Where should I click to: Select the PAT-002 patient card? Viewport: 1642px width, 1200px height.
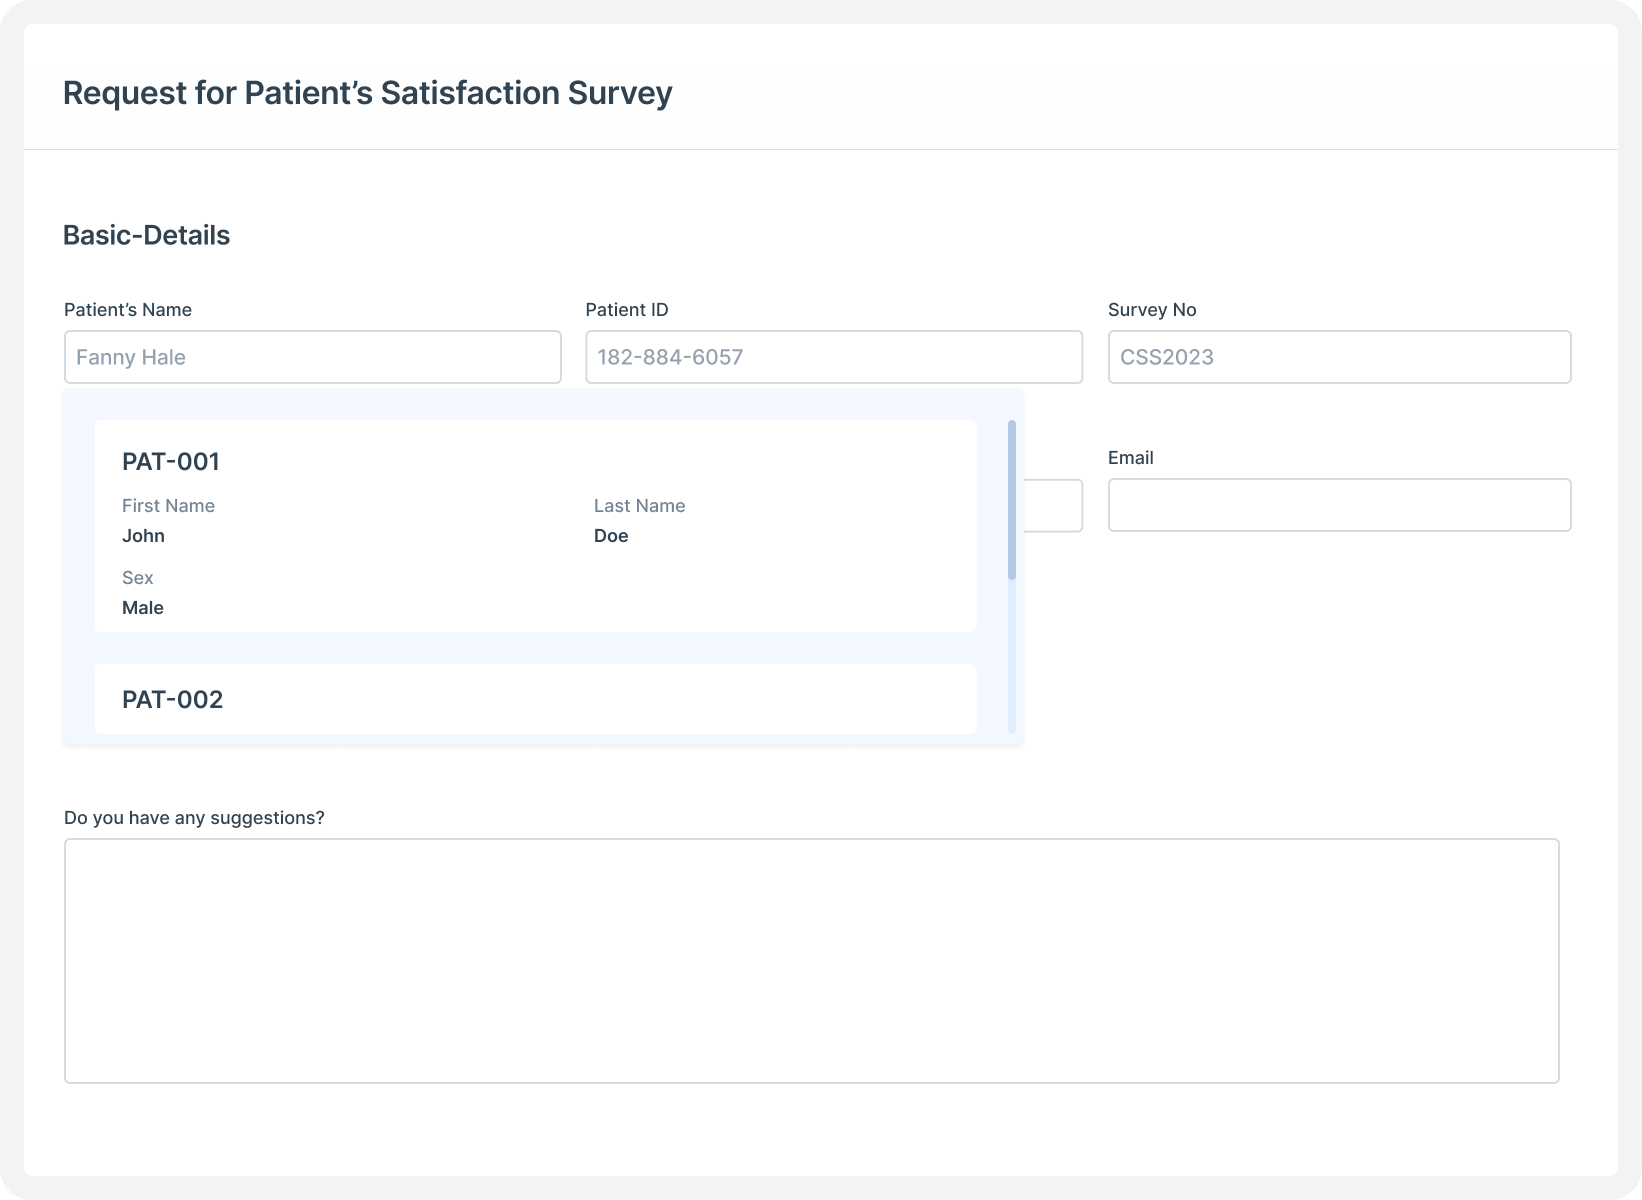[536, 699]
